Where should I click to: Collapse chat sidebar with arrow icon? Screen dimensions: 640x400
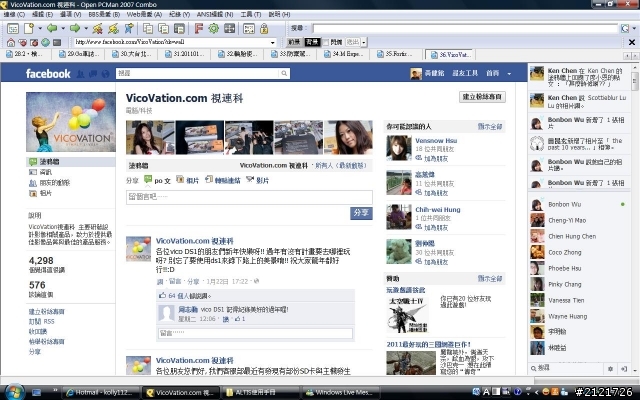click(624, 369)
